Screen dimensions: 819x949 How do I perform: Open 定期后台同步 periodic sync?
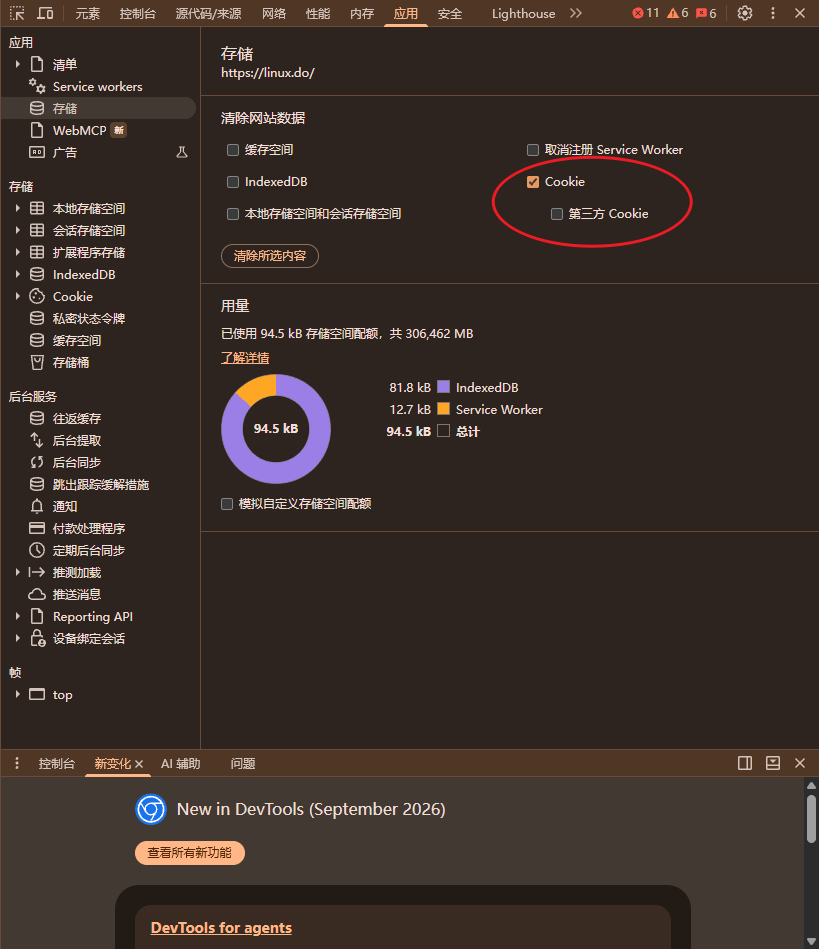coord(88,550)
